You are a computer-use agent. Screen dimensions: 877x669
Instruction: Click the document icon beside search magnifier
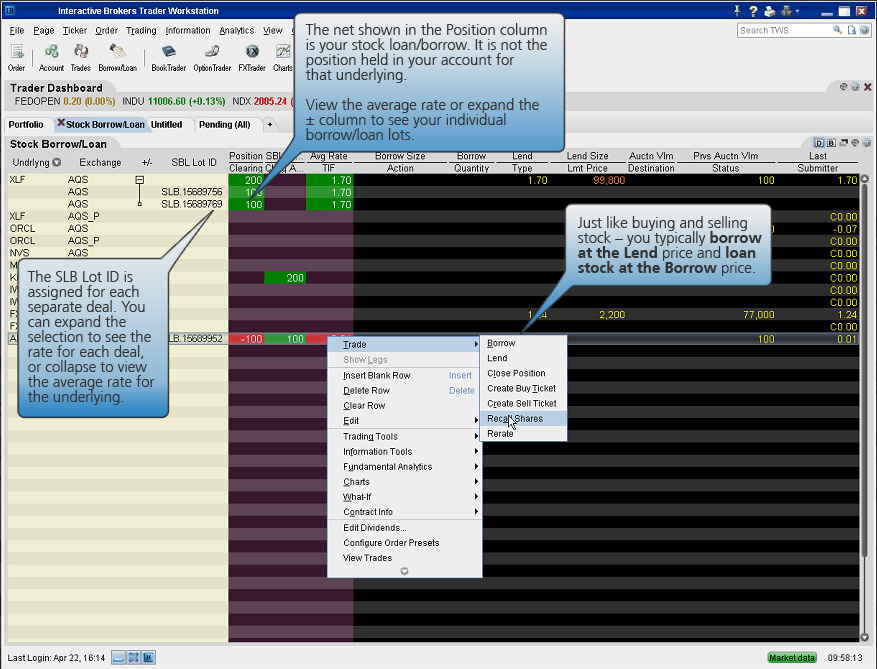click(852, 30)
